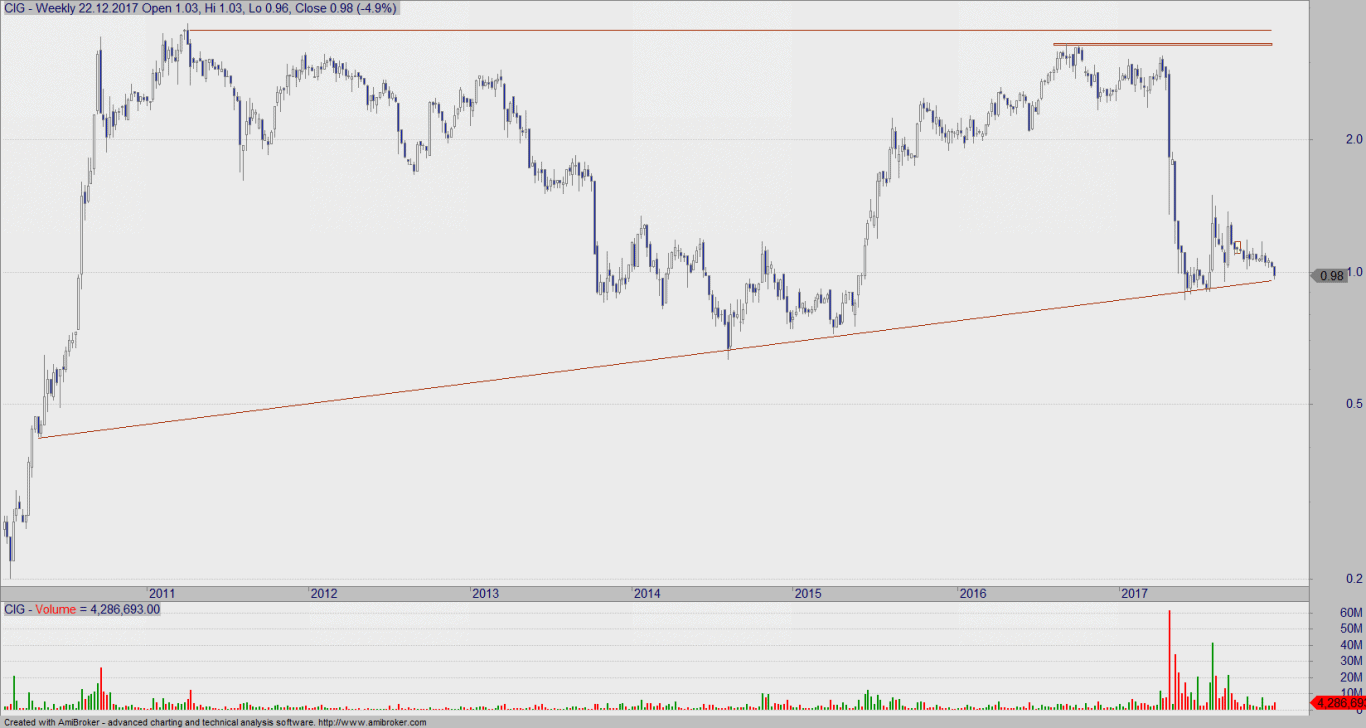
Task: Click the small yellow marker box on the 2017 candles
Action: pos(1237,245)
